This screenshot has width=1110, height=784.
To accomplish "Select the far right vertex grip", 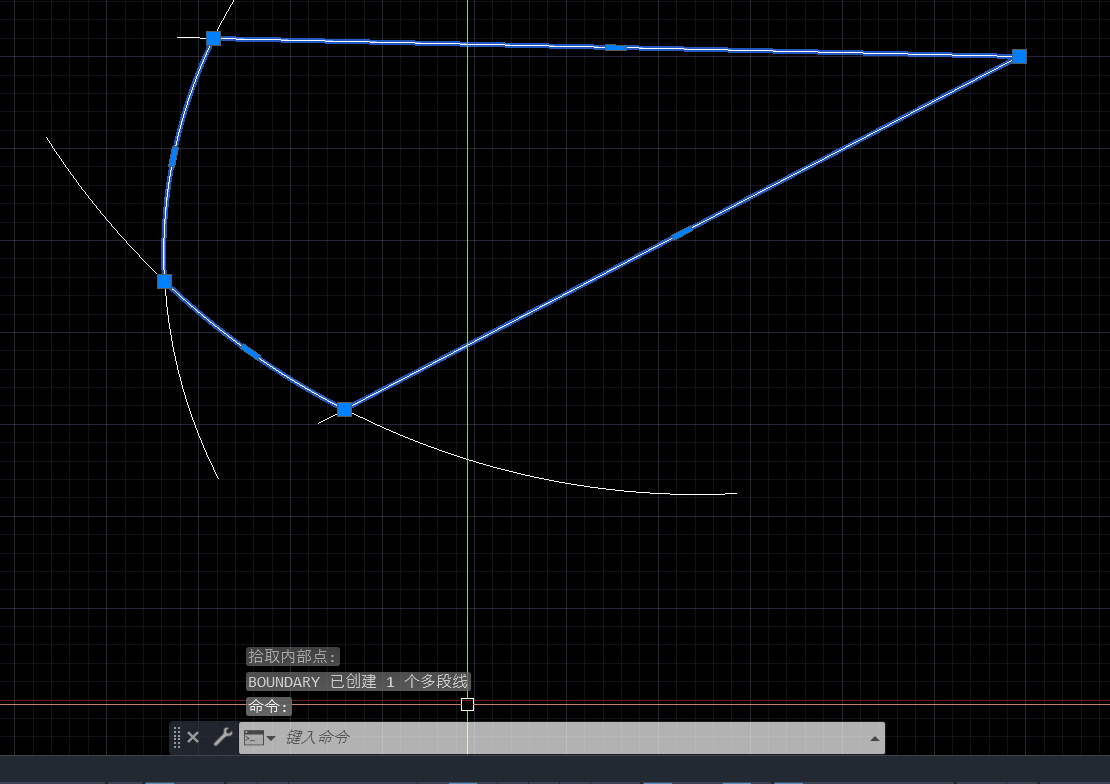I will point(1019,56).
